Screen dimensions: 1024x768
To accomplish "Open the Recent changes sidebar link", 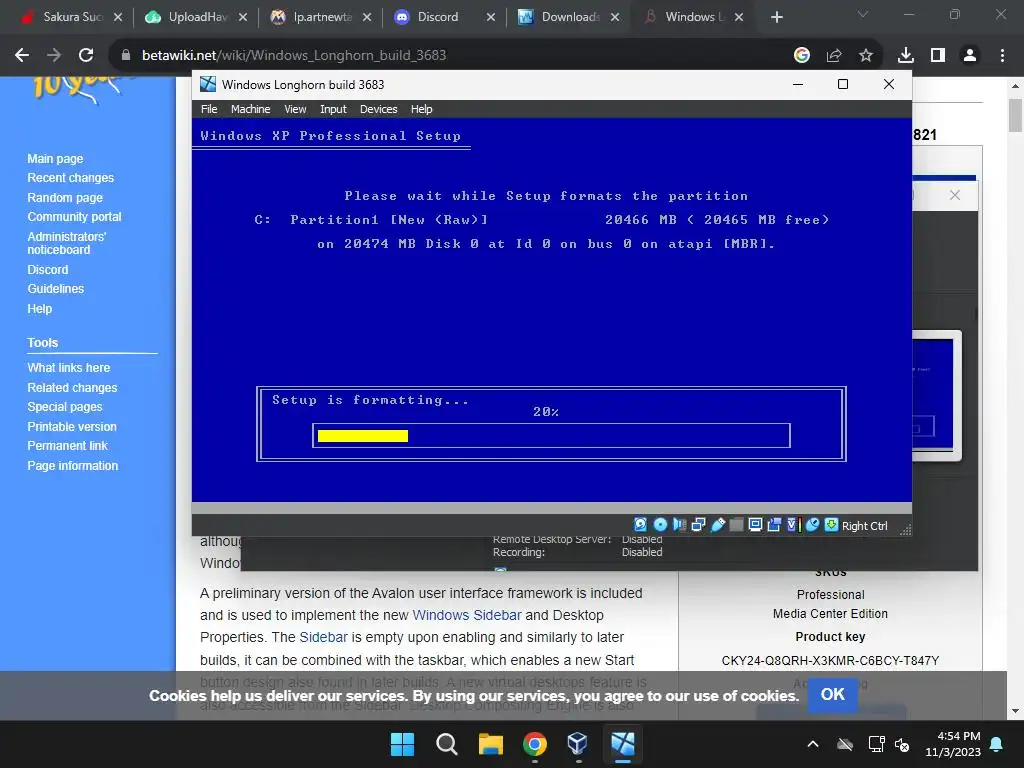I will (71, 178).
